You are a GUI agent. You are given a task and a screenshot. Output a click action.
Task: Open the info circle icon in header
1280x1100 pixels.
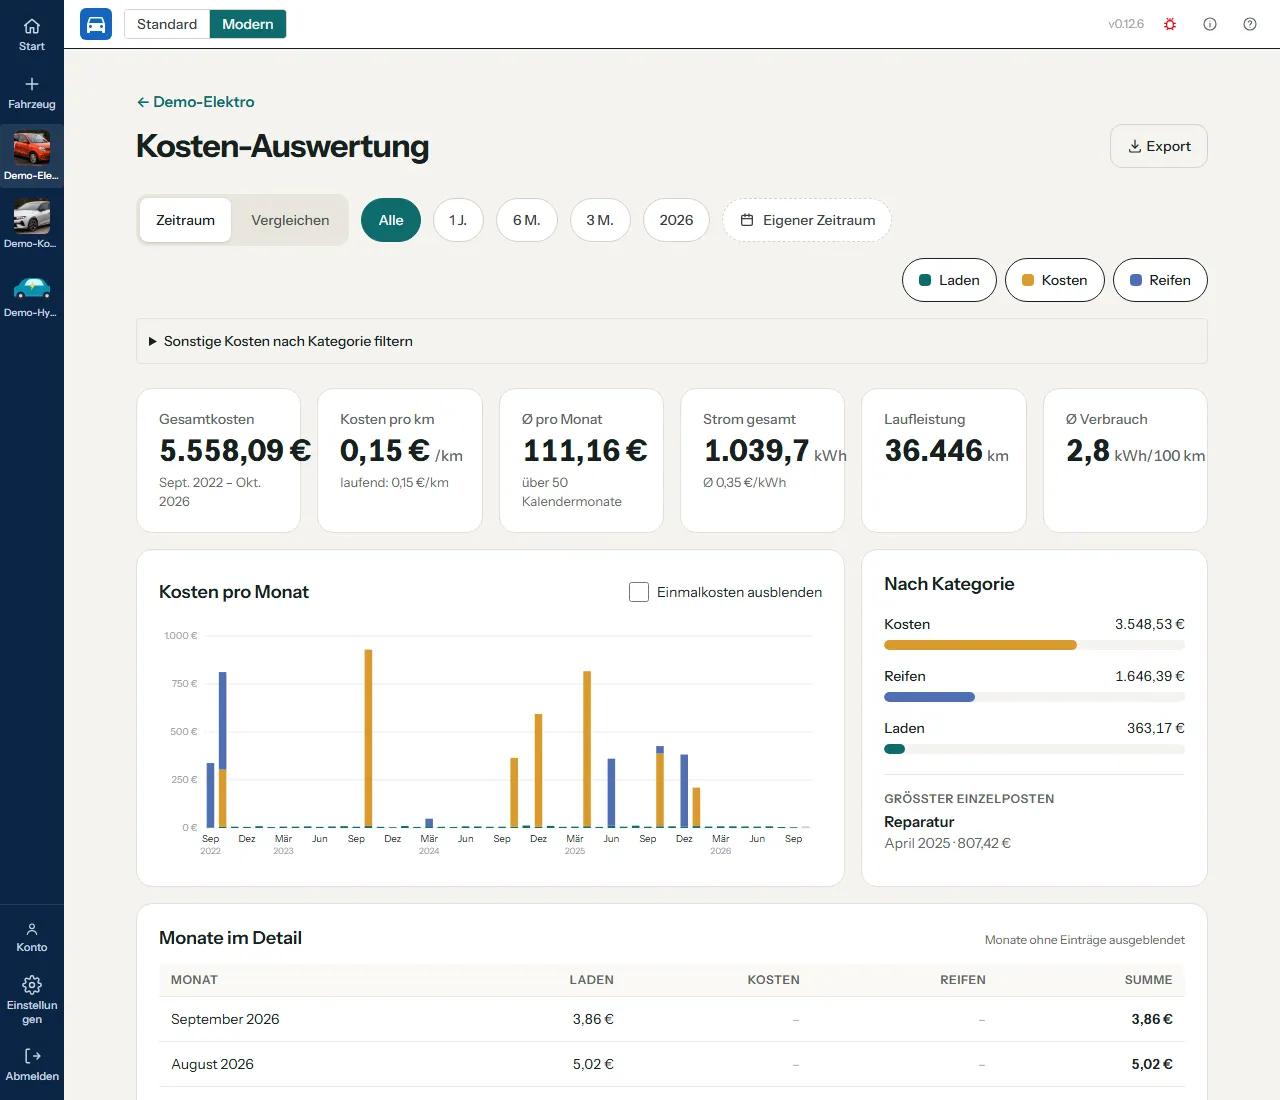1210,24
